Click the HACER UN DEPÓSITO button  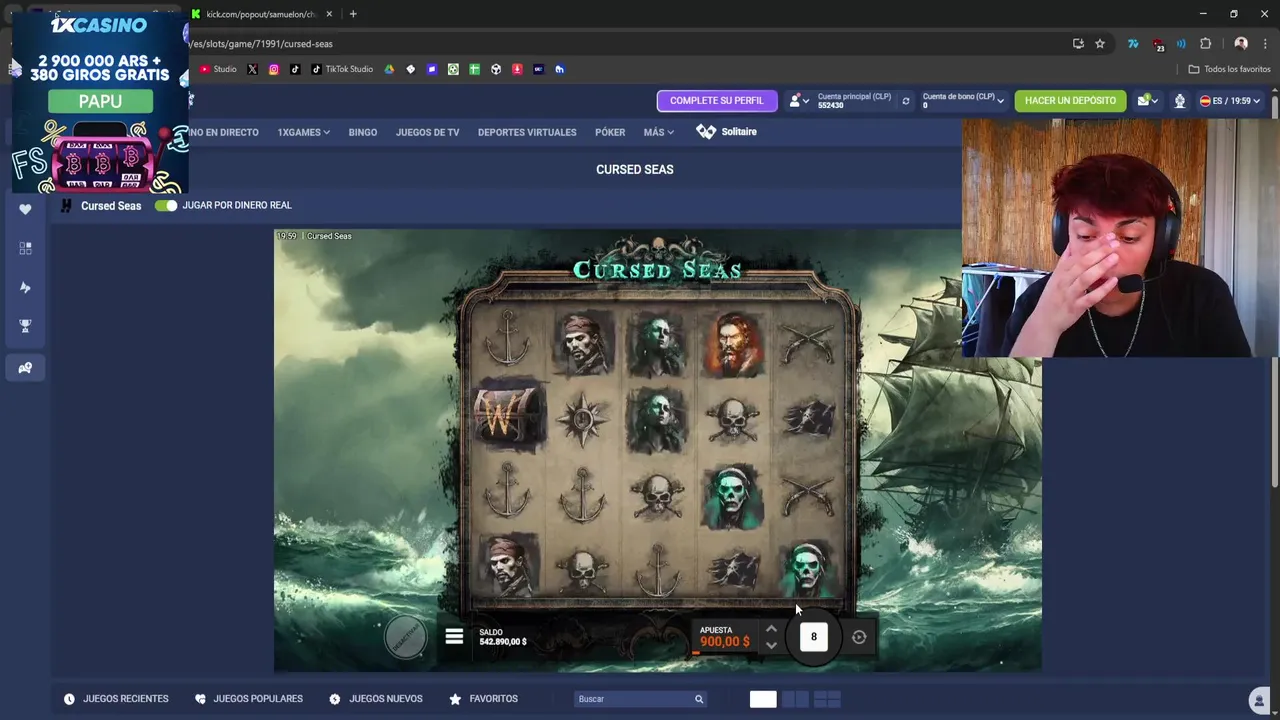tap(1070, 101)
